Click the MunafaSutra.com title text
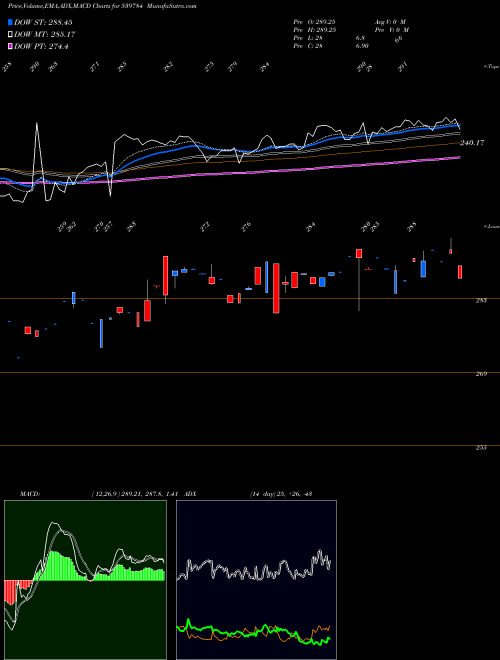Image resolution: width=500 pixels, height=660 pixels. tap(173, 6)
